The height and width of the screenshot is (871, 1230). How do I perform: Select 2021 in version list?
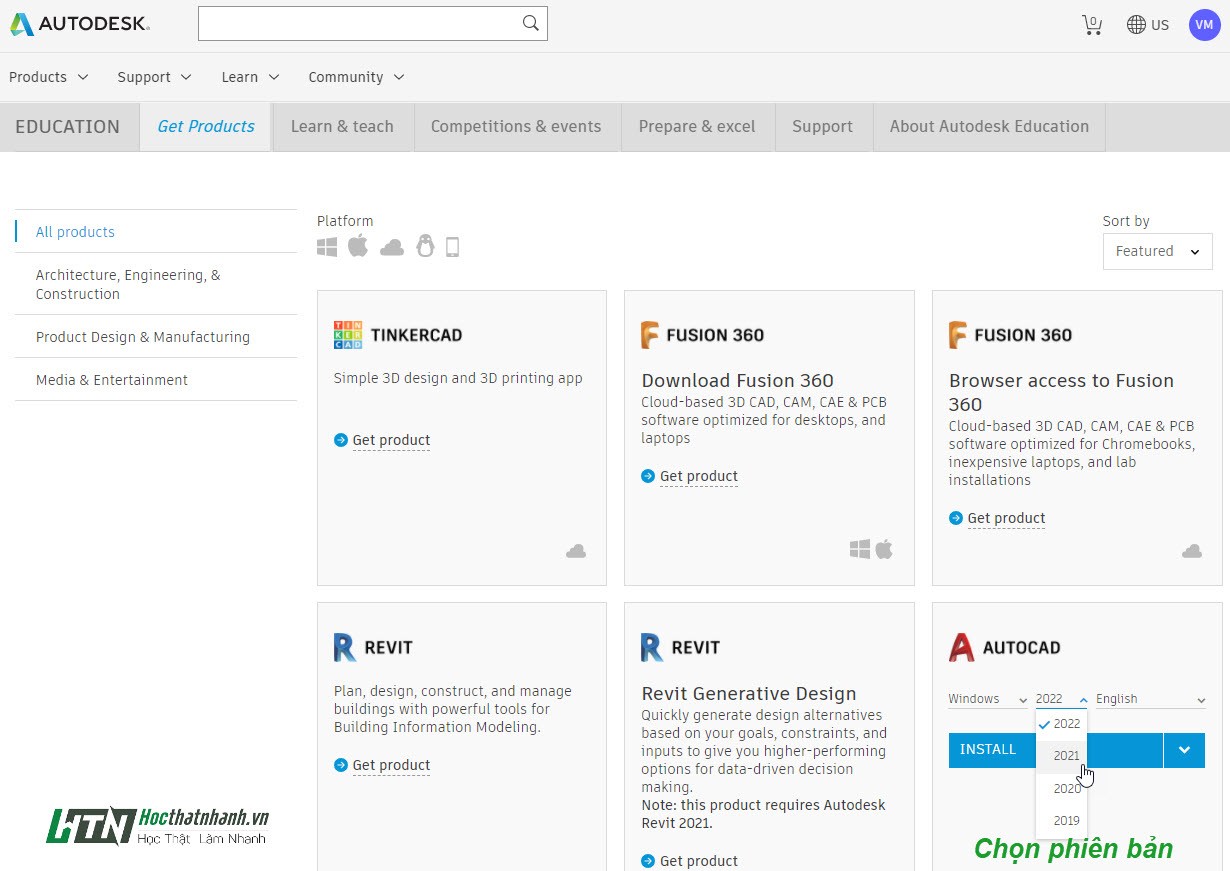pos(1062,756)
